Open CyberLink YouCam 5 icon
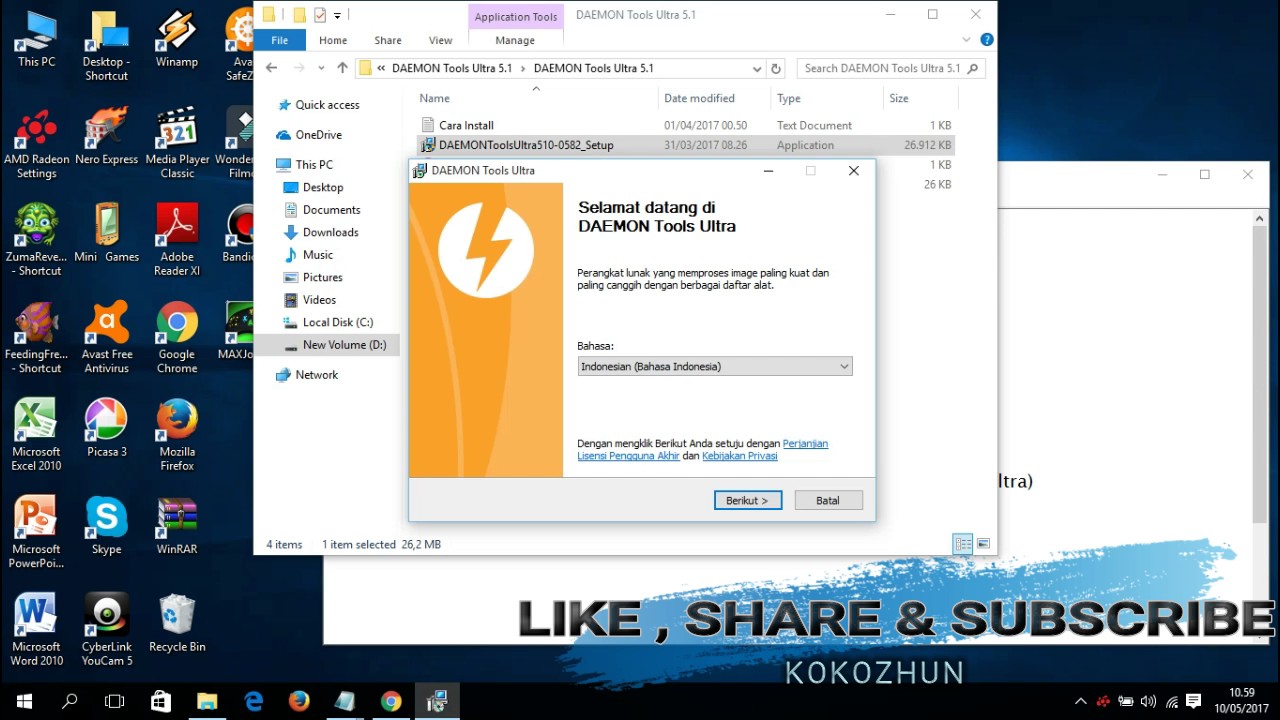Viewport: 1280px width, 720px height. tap(107, 630)
